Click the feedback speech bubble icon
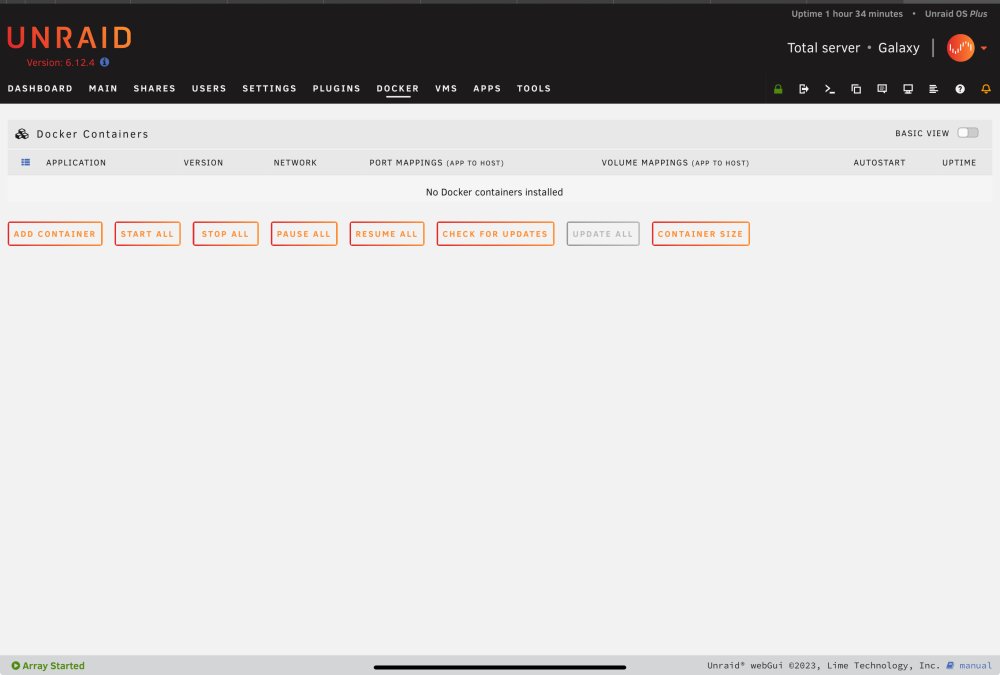The height and width of the screenshot is (675, 1000). click(x=882, y=89)
